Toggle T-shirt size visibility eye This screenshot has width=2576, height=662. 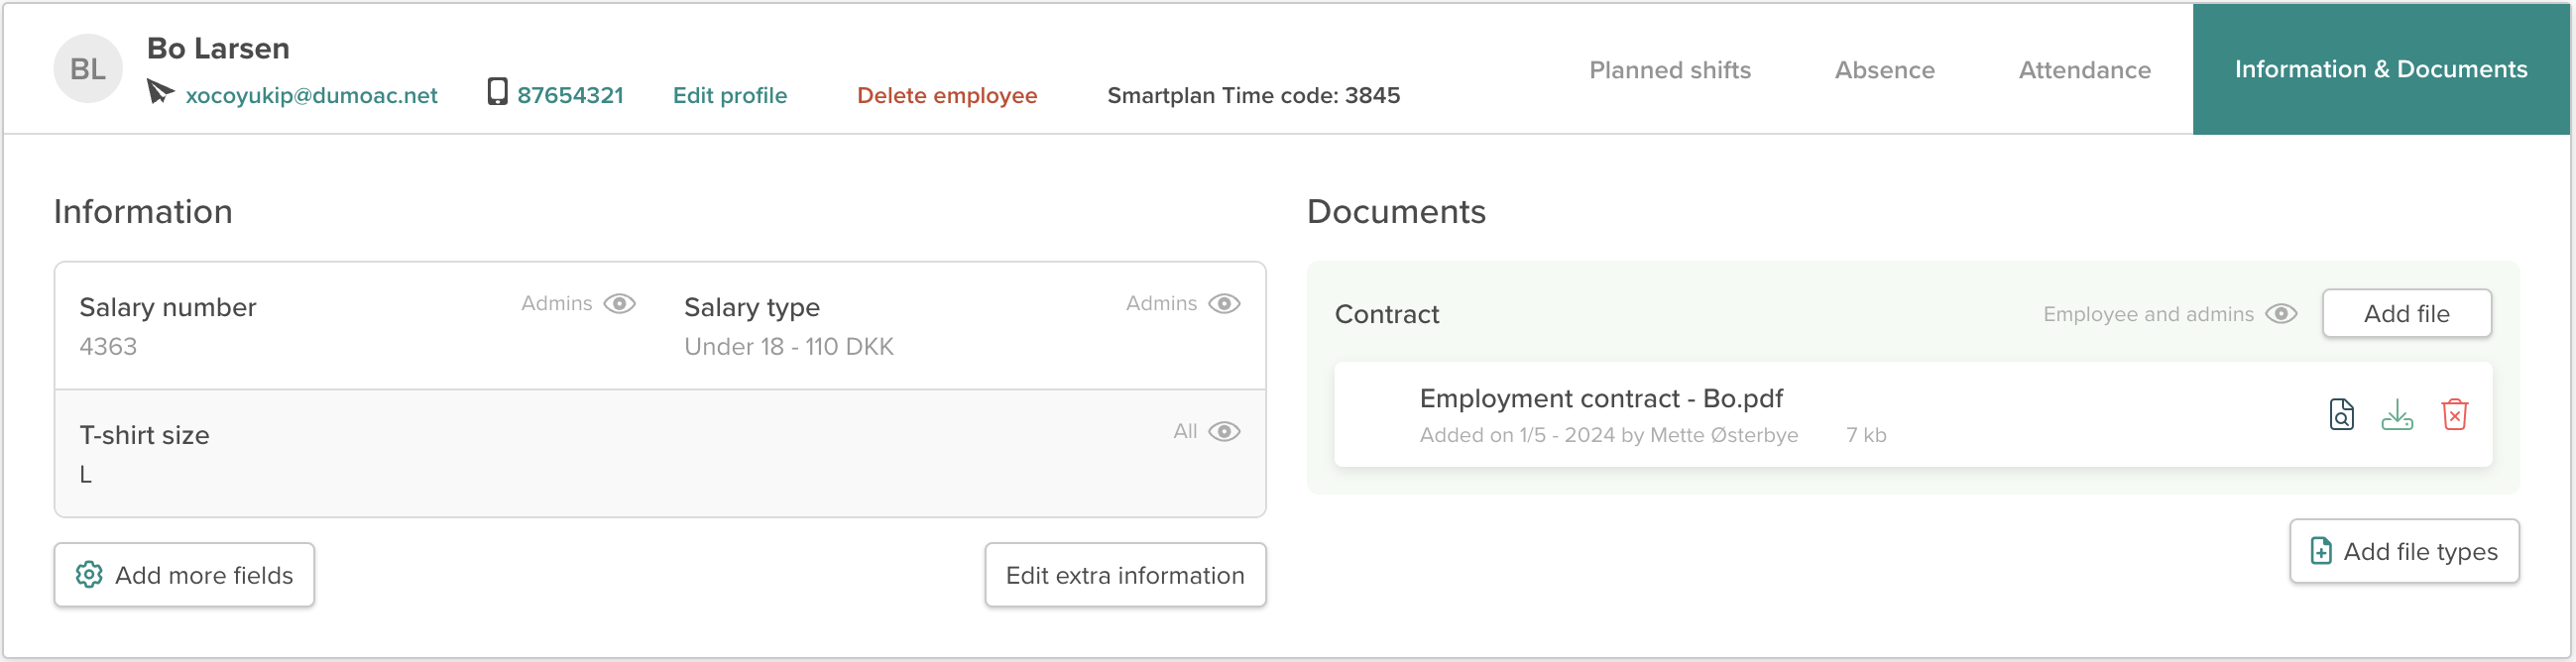(x=1224, y=431)
